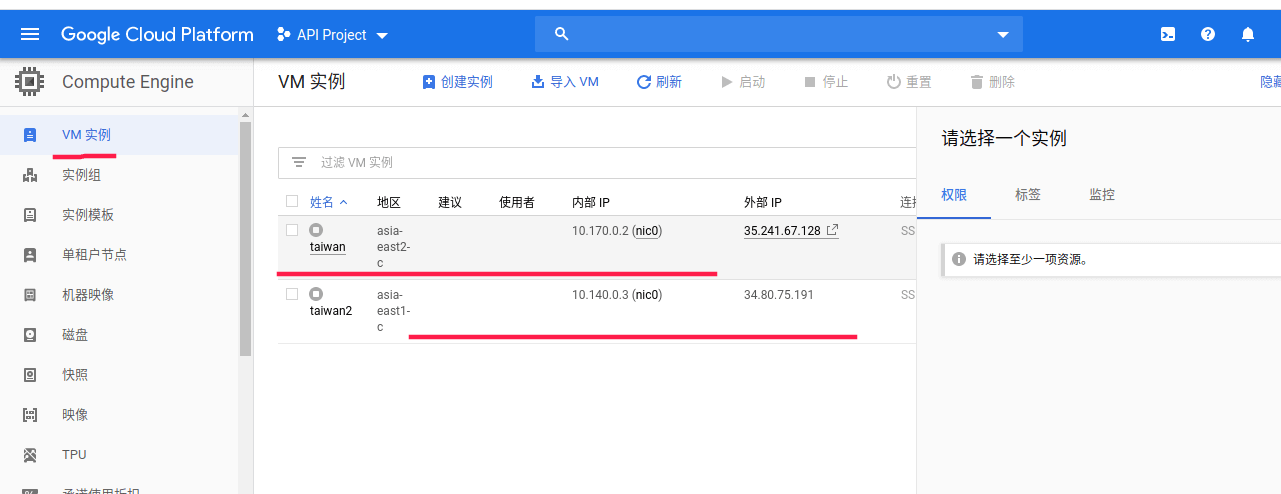Open 实例组 in the sidebar
Image resolution: width=1281 pixels, height=494 pixels.
(x=81, y=175)
